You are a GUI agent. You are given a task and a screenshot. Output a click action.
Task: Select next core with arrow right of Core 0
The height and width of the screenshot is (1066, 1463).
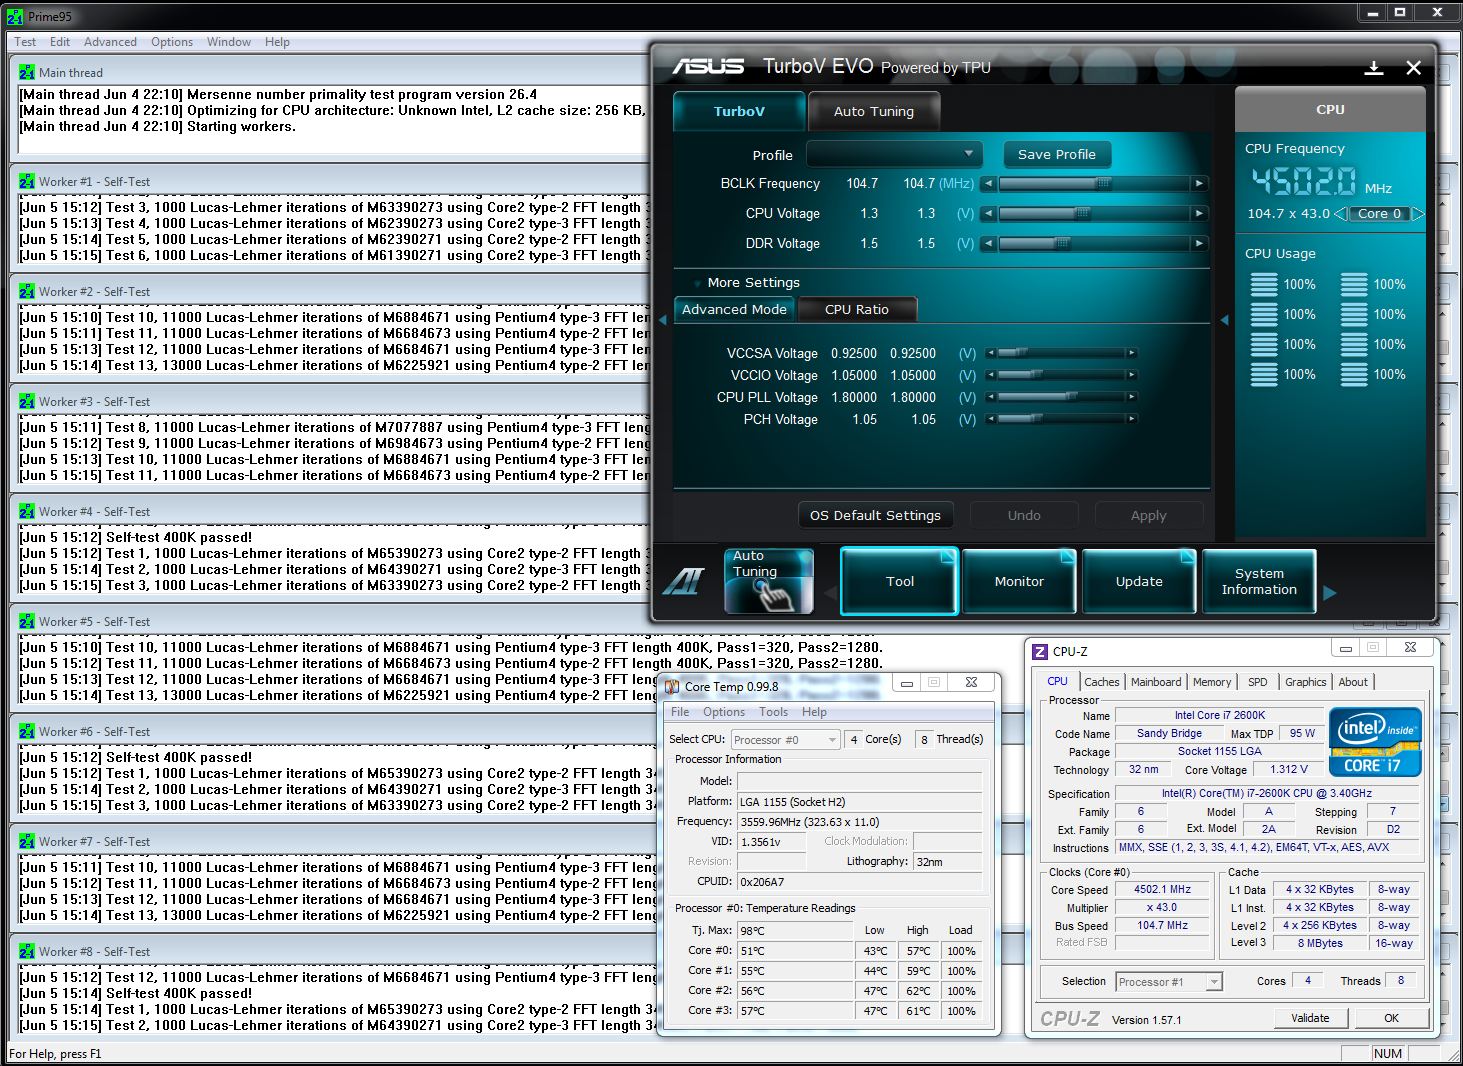(x=1417, y=213)
